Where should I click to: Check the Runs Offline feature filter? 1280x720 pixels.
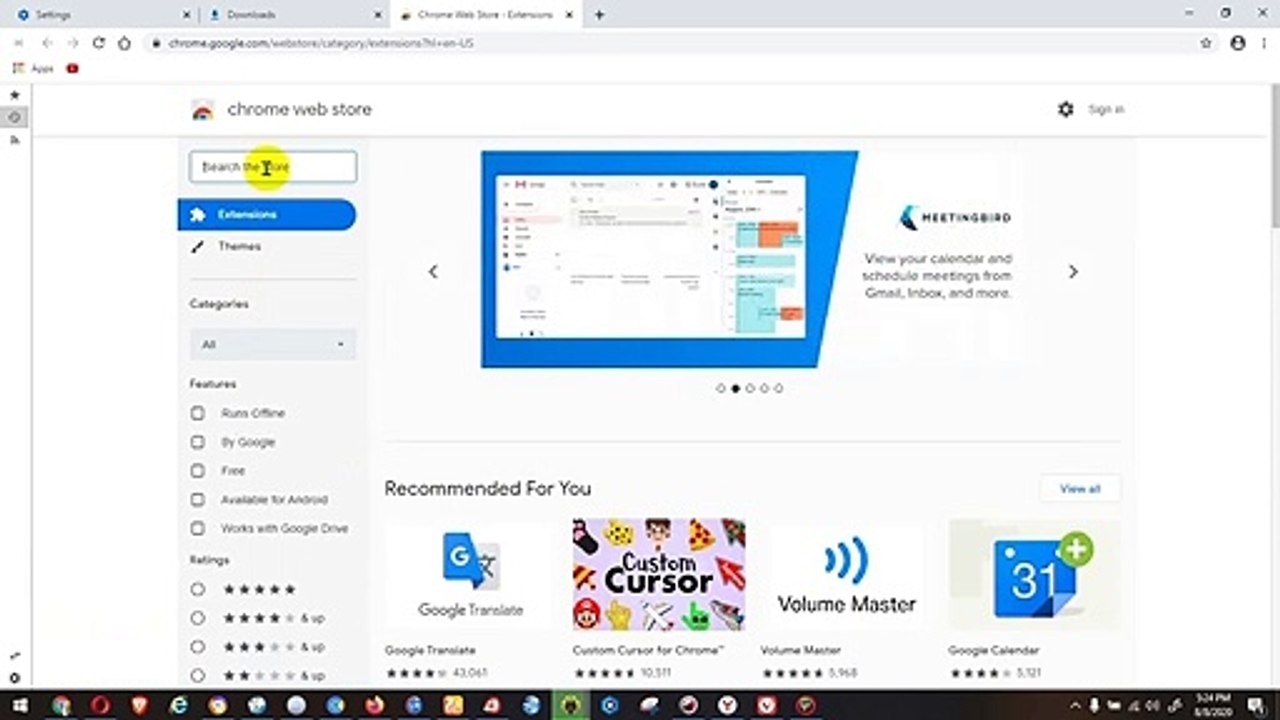(x=198, y=413)
